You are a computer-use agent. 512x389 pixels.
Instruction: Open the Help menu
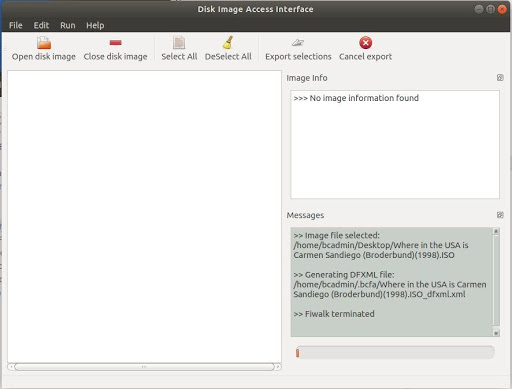(x=95, y=25)
